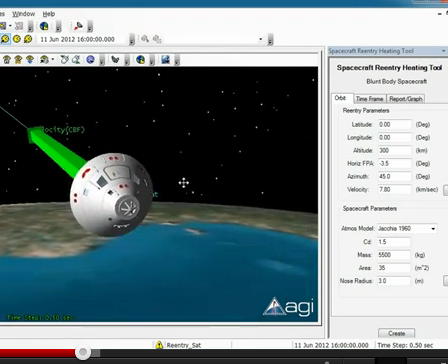Viewport: 448px width, 364px height.
Task: Open the Window menu
Action: (23, 14)
